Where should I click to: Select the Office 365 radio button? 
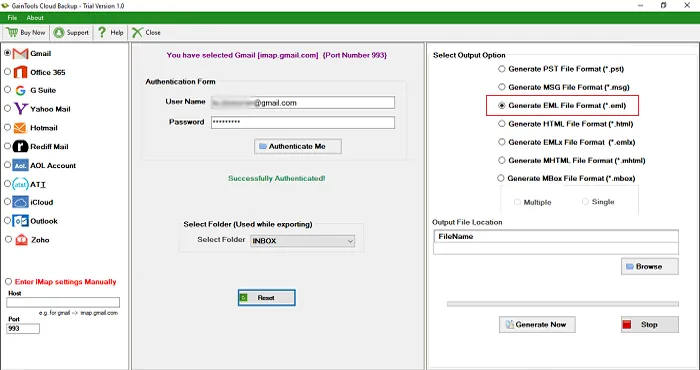pyautogui.click(x=8, y=71)
